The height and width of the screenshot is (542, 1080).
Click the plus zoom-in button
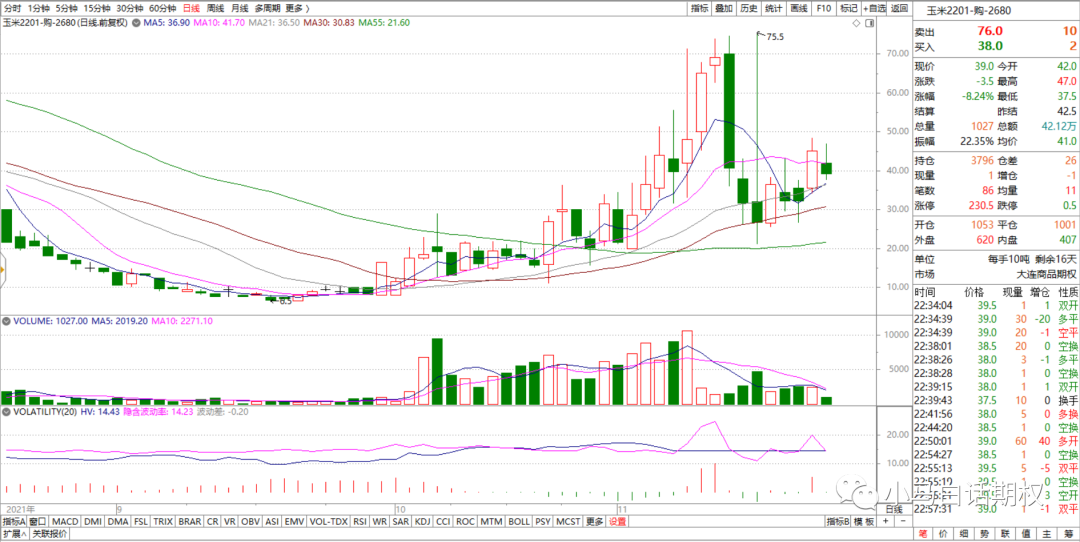[884, 521]
